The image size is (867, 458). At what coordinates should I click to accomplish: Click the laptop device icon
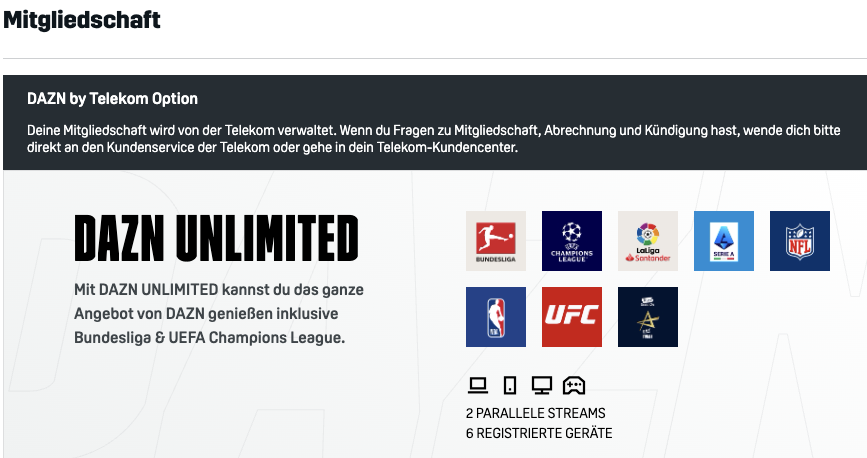(478, 385)
